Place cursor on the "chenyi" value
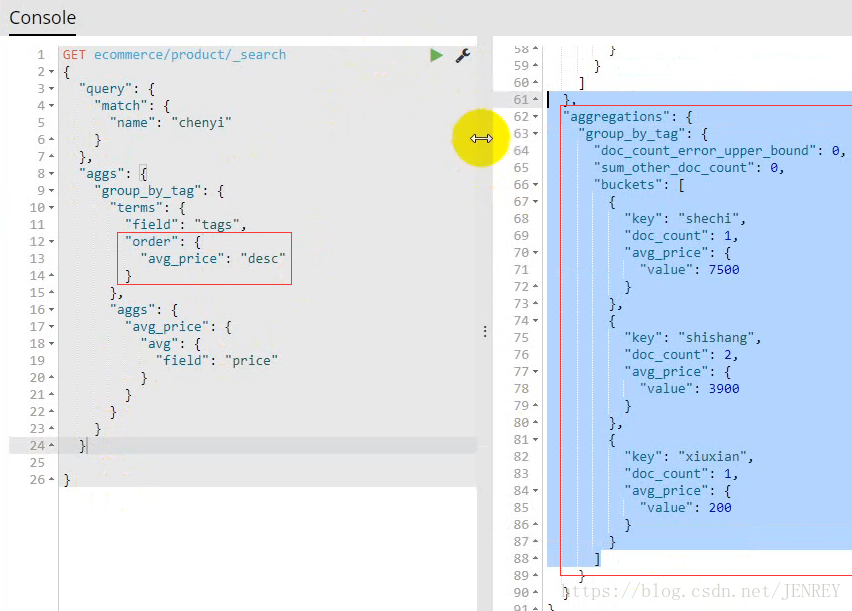Image resolution: width=852 pixels, height=611 pixels. [202, 123]
